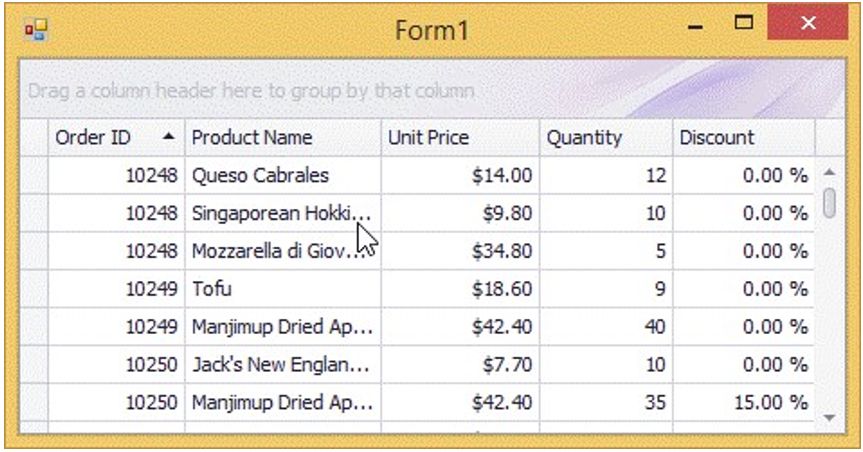
Task: Click the $34.80 unit price cell
Action: 460,252
